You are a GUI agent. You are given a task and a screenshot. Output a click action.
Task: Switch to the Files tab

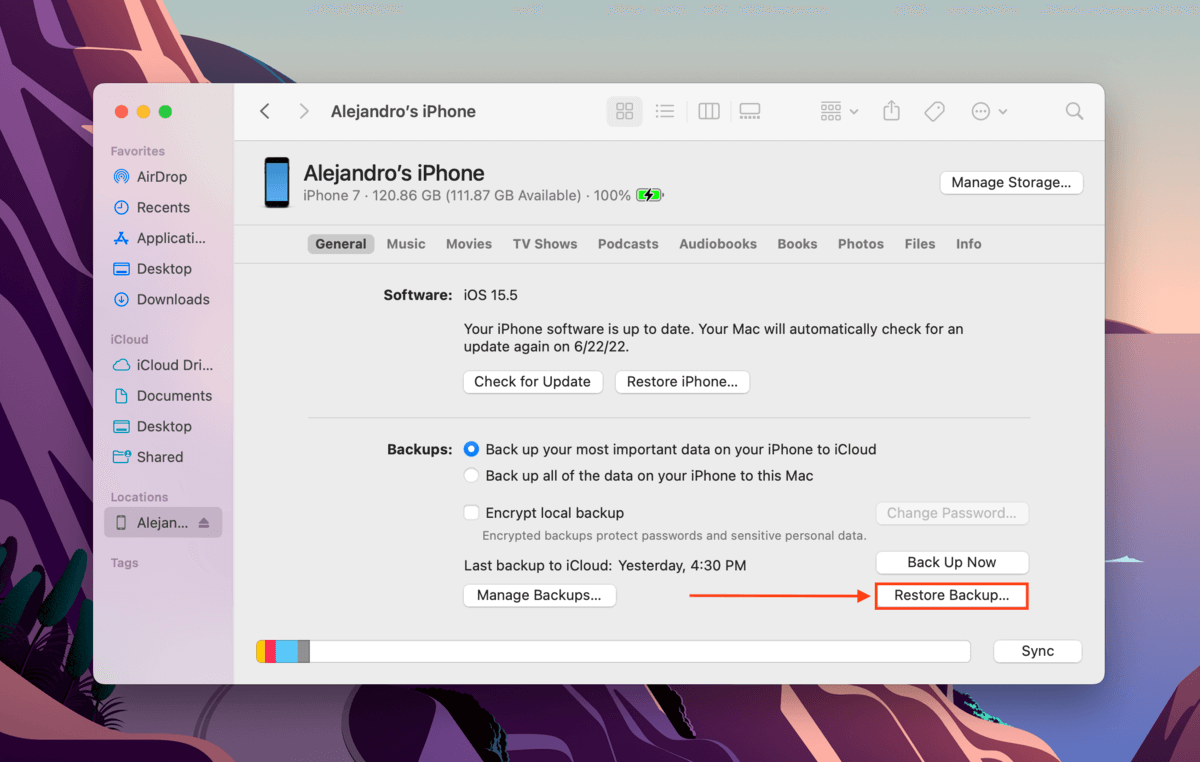[x=920, y=244]
